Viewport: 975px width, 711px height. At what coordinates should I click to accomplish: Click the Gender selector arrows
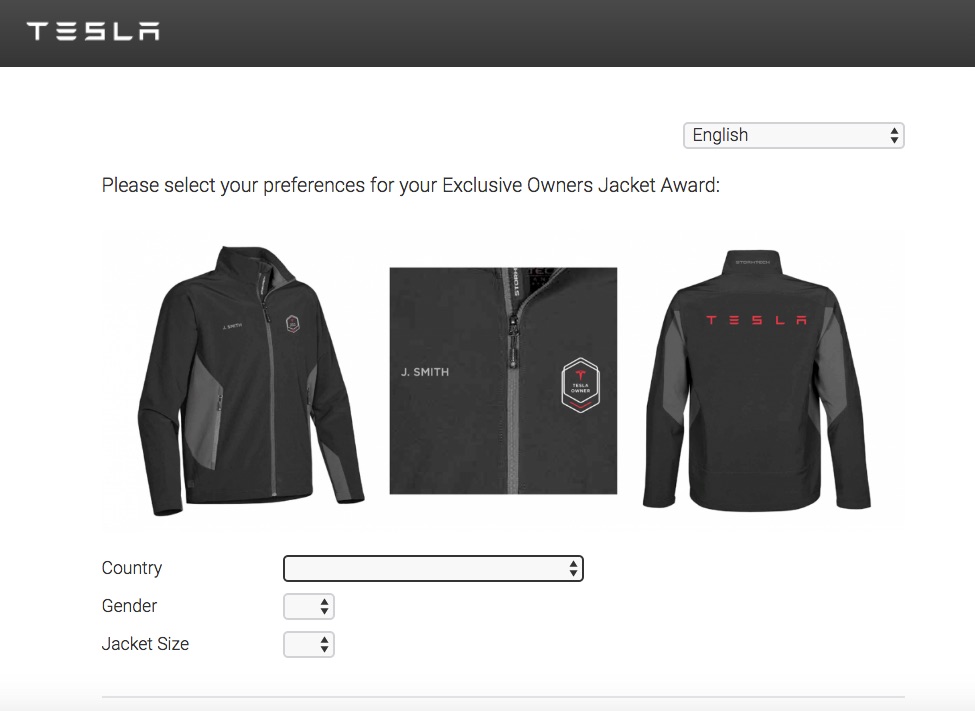click(324, 606)
